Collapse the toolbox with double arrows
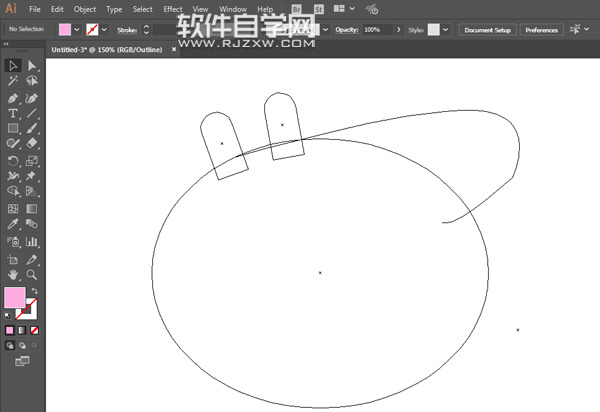This screenshot has height=412, width=600. point(6,44)
